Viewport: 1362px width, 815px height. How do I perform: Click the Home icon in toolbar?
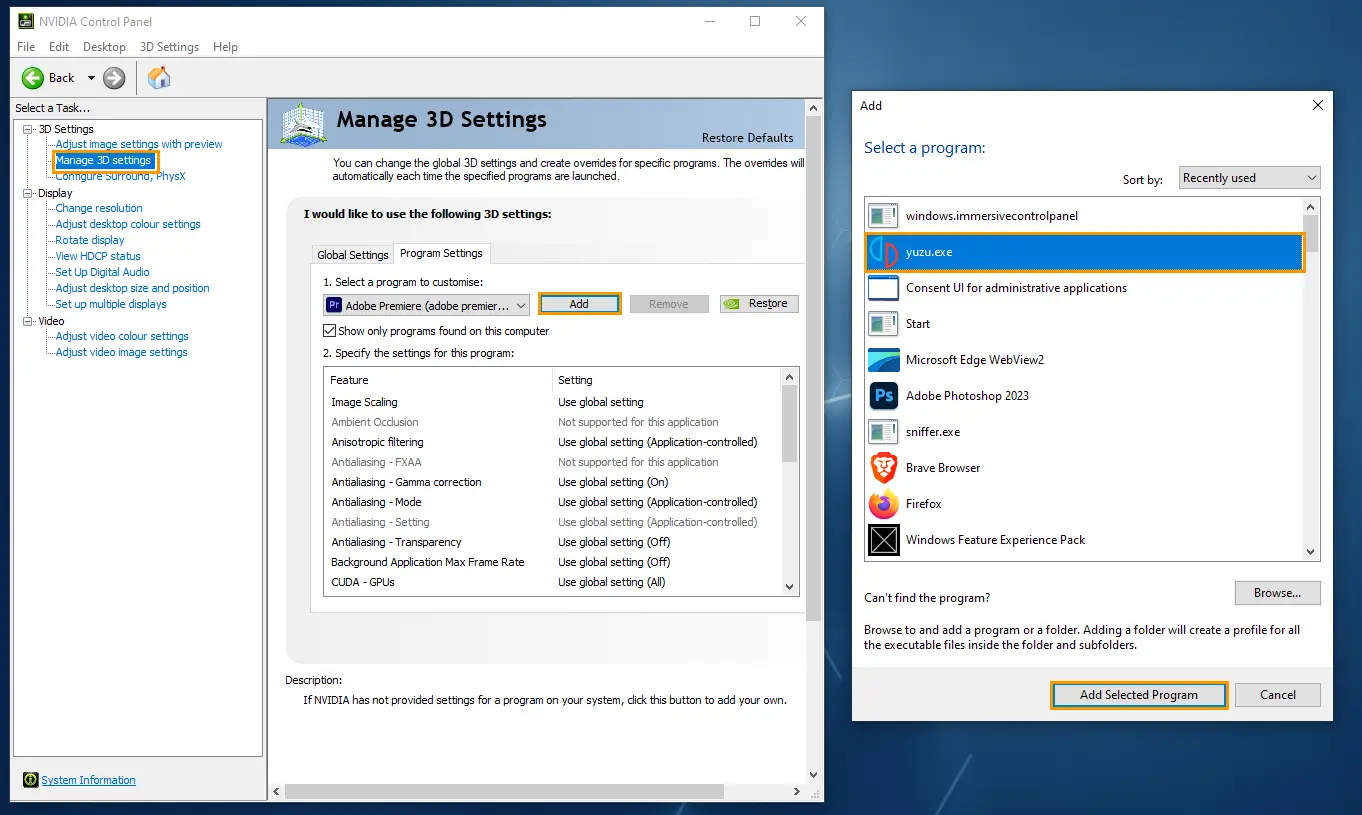click(x=159, y=77)
